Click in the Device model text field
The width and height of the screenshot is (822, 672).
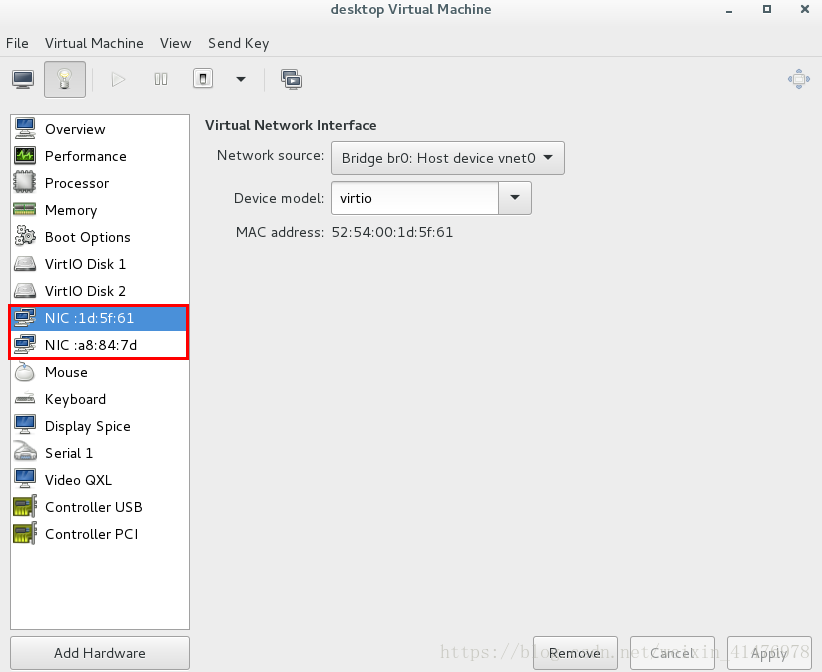pos(415,198)
